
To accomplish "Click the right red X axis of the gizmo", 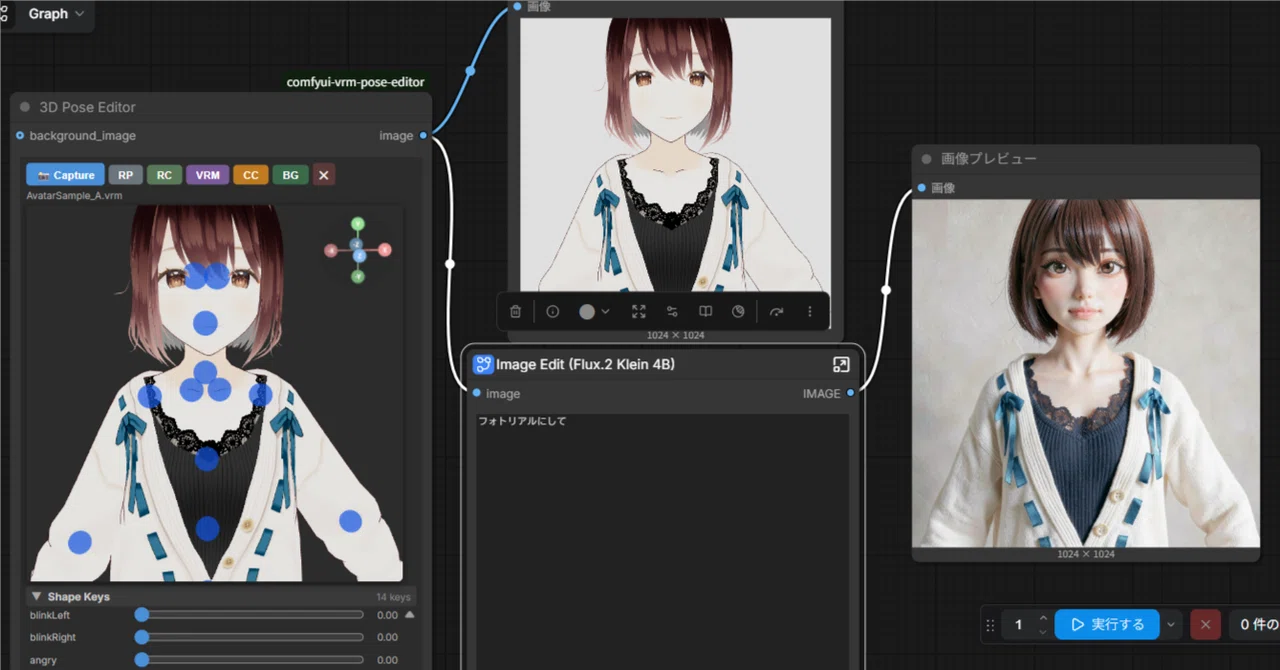I will point(385,249).
